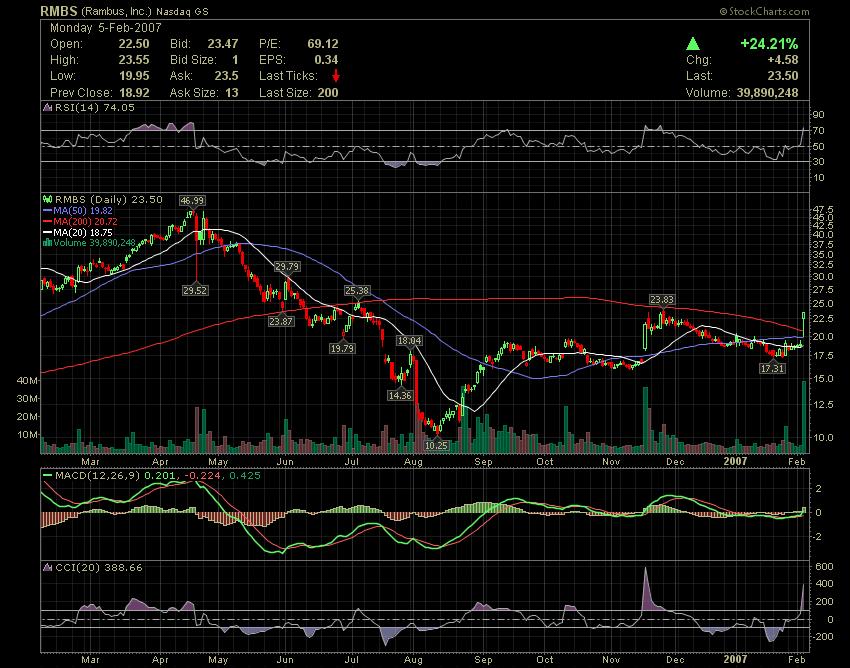Click the 29.52 low price callout

pyautogui.click(x=195, y=290)
